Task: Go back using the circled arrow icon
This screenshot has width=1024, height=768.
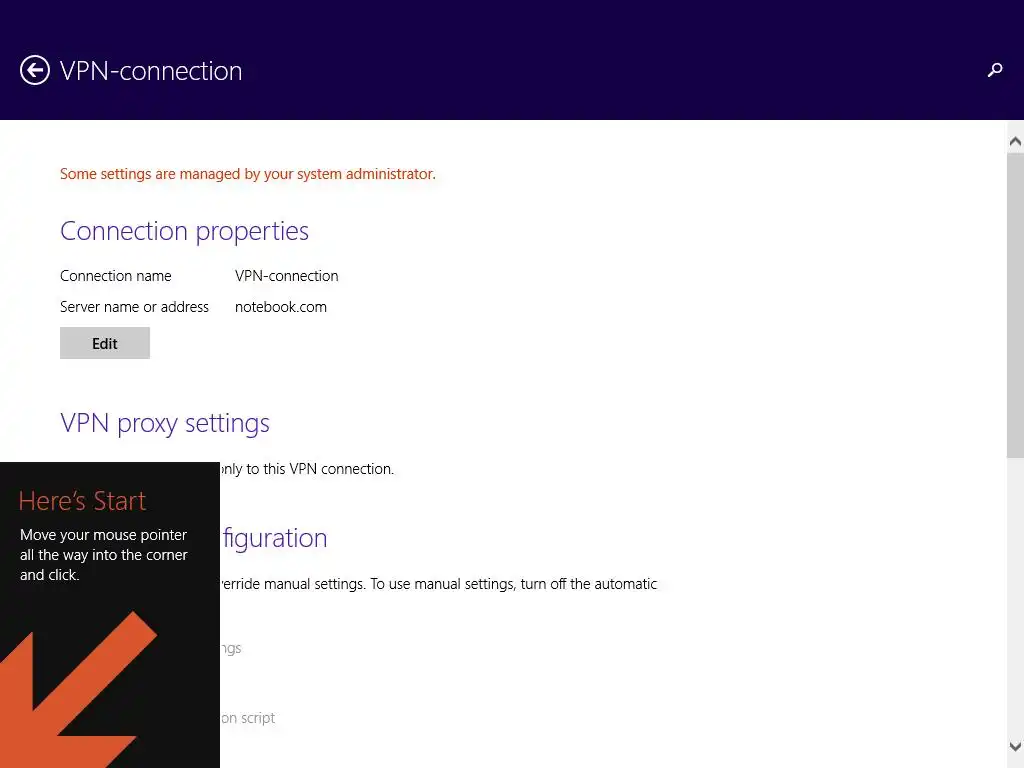Action: tap(35, 70)
